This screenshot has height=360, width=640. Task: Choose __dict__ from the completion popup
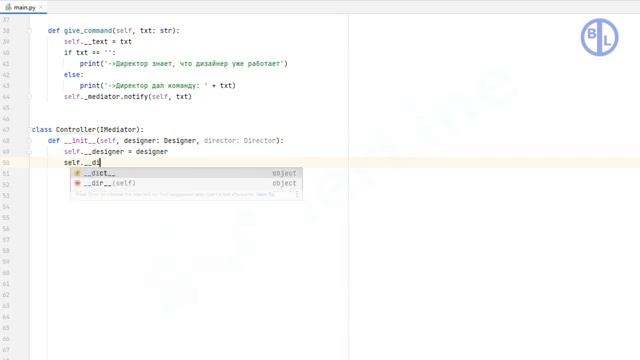186,173
